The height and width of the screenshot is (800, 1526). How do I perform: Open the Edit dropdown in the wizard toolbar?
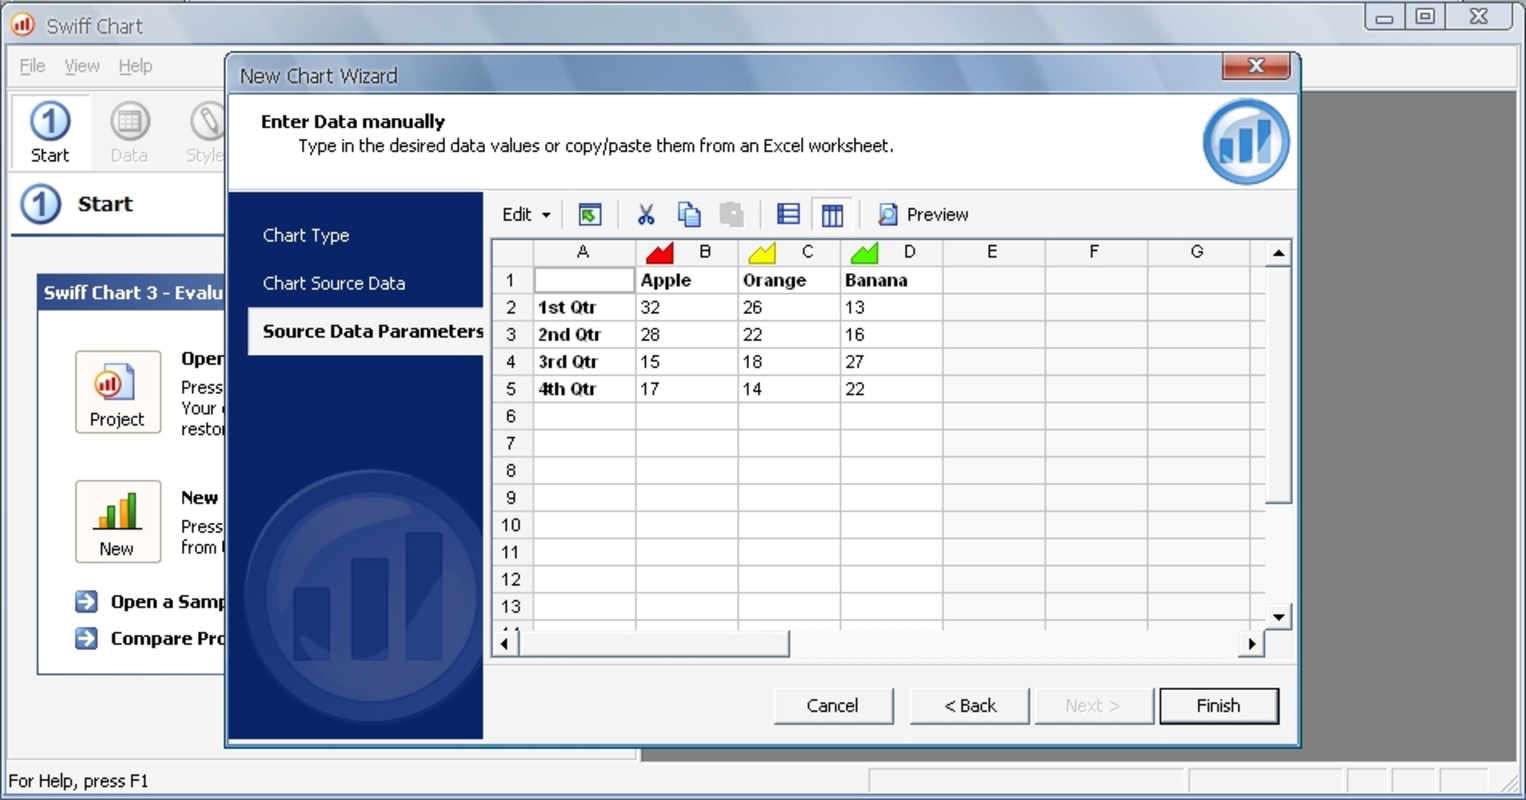(x=526, y=214)
